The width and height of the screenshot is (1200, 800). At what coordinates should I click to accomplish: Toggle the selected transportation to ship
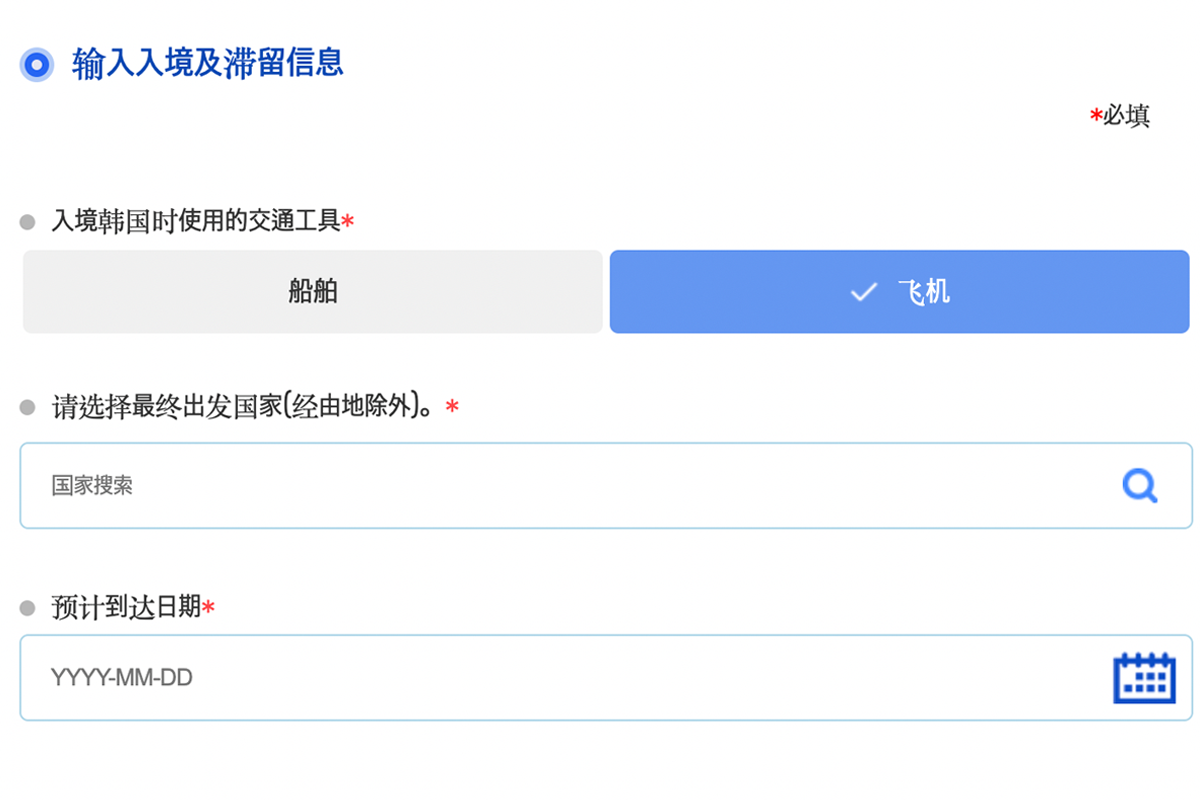tap(312, 291)
